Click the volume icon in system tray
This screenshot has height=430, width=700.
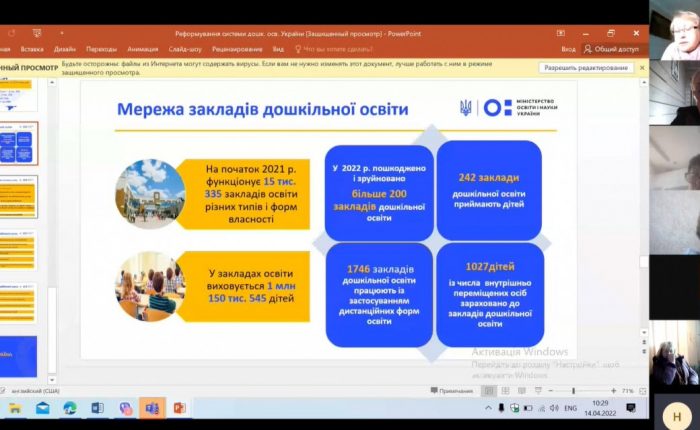pos(555,408)
